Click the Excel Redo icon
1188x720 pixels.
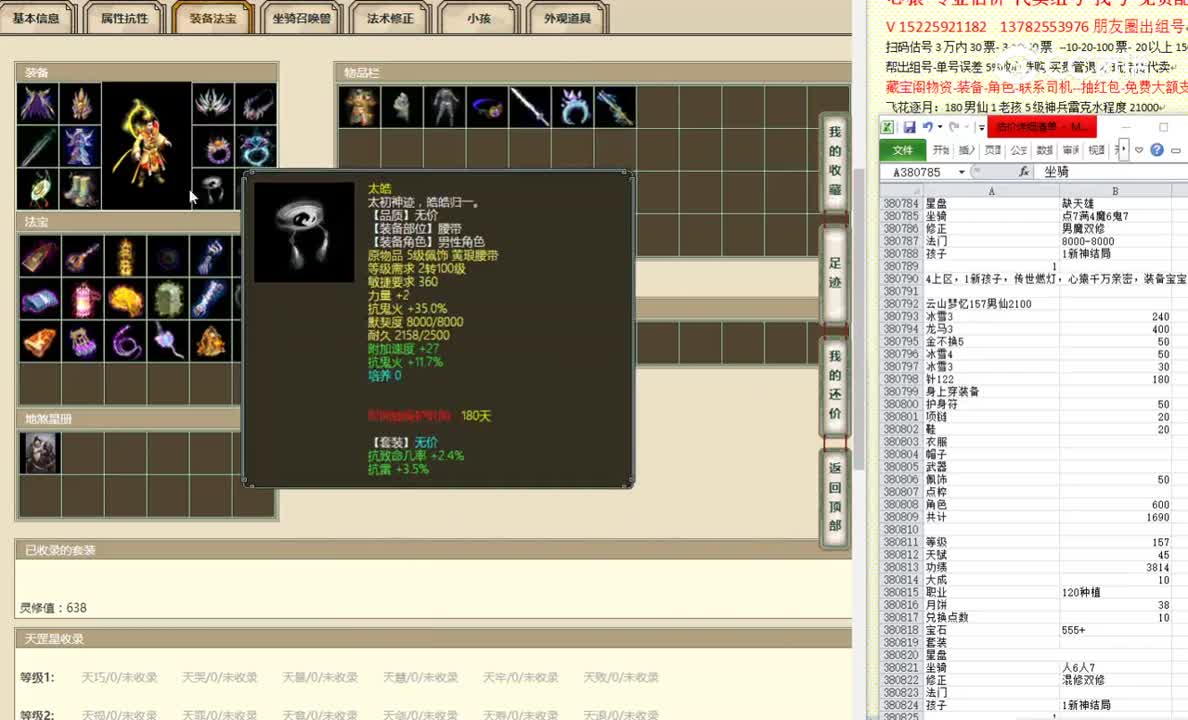(x=955, y=127)
